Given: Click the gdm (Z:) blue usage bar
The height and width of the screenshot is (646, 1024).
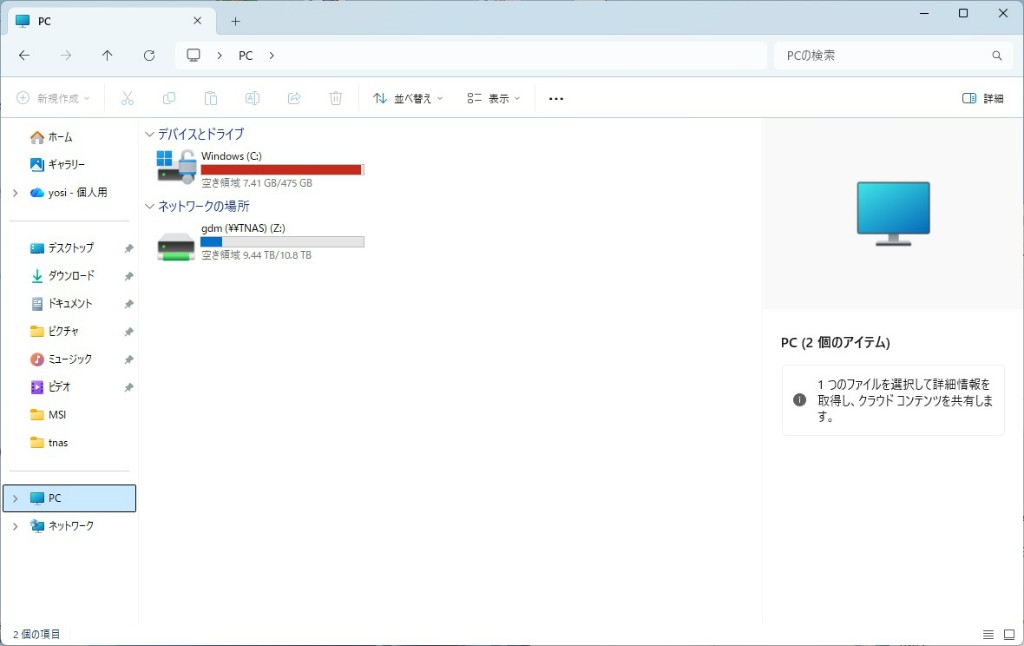Looking at the screenshot, I should [282, 242].
